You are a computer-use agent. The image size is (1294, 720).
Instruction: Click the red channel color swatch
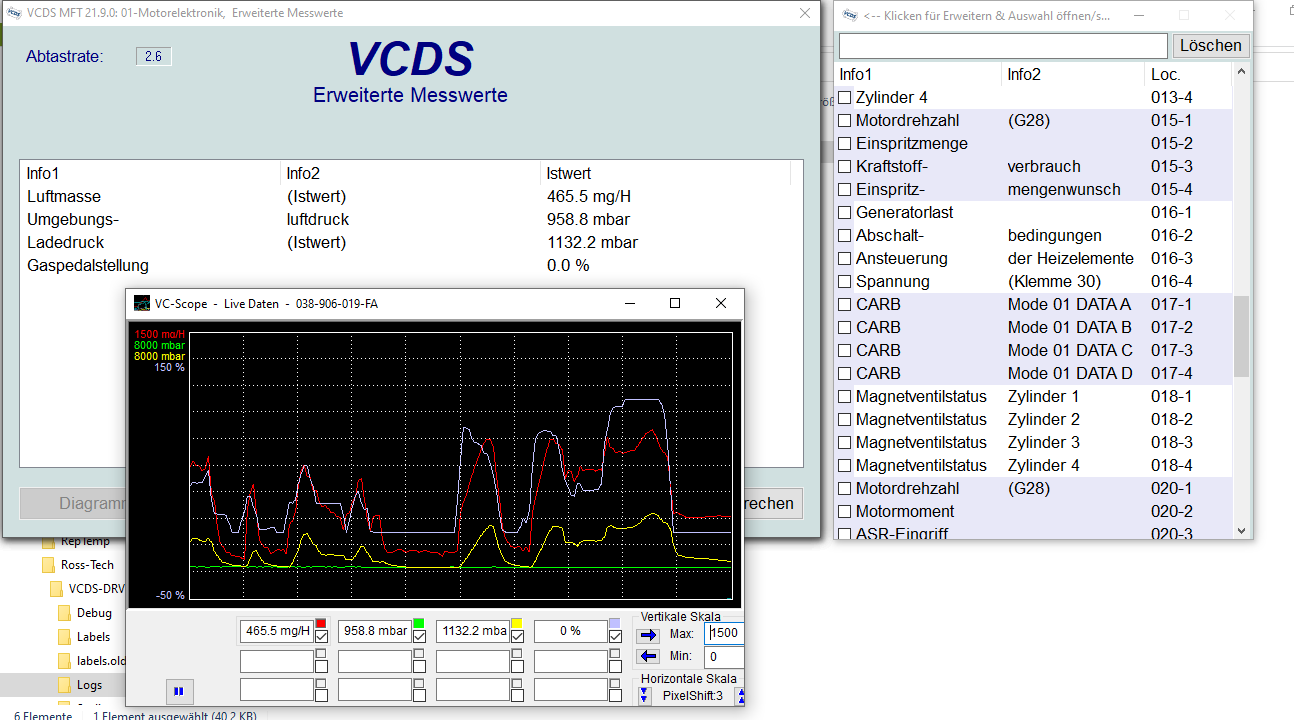tap(321, 624)
